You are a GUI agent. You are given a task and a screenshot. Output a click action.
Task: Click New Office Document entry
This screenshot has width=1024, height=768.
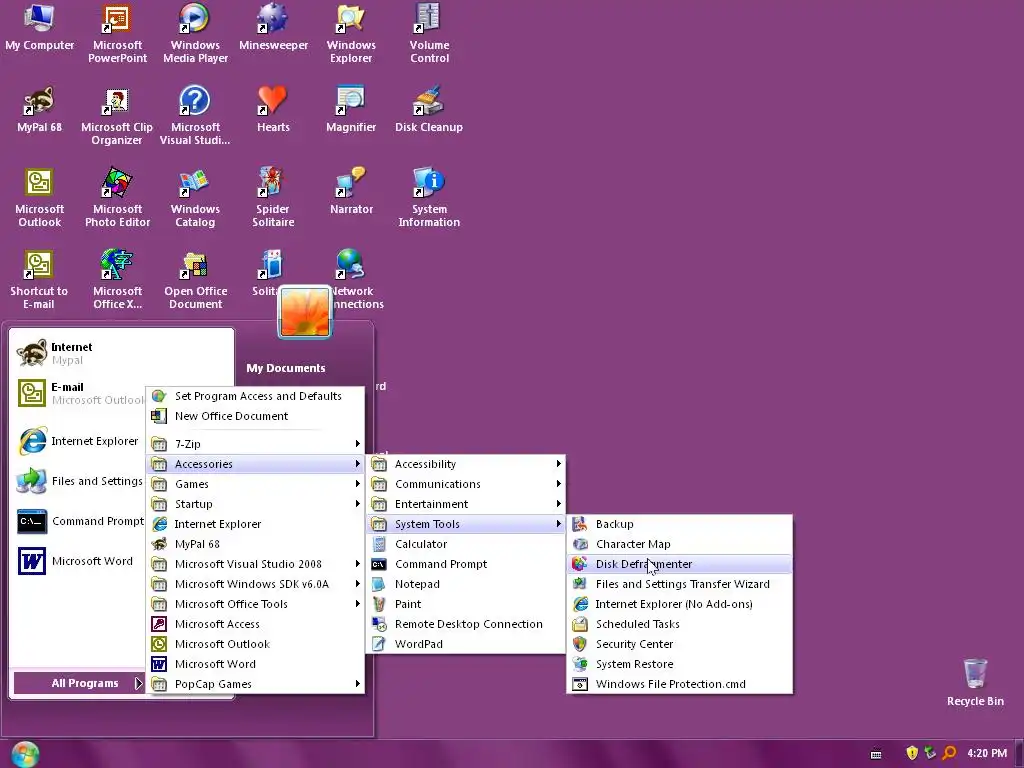click(x=255, y=416)
